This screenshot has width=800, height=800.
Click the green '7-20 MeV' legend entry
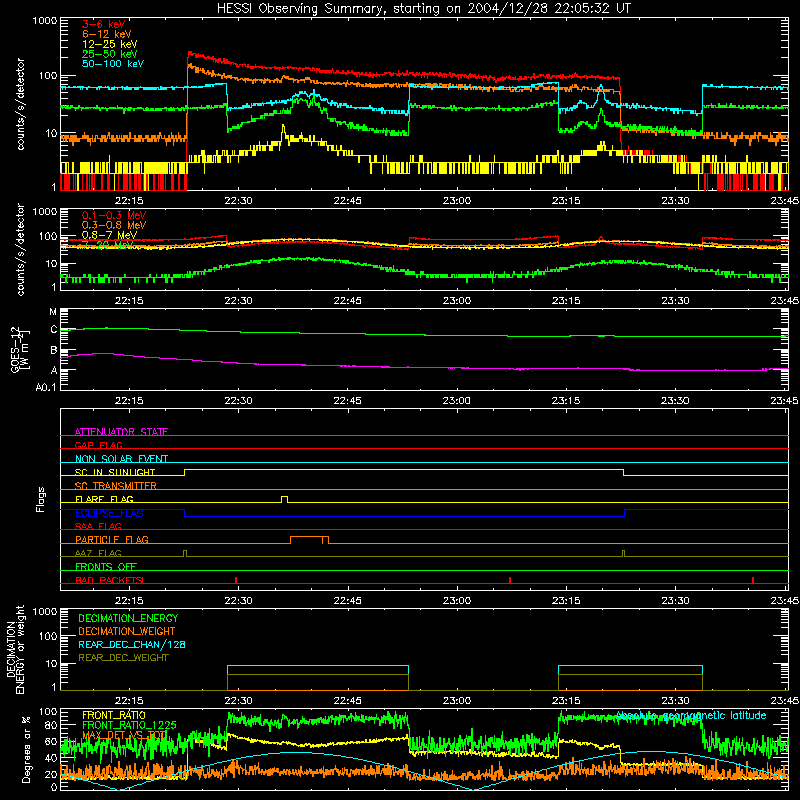click(x=108, y=245)
